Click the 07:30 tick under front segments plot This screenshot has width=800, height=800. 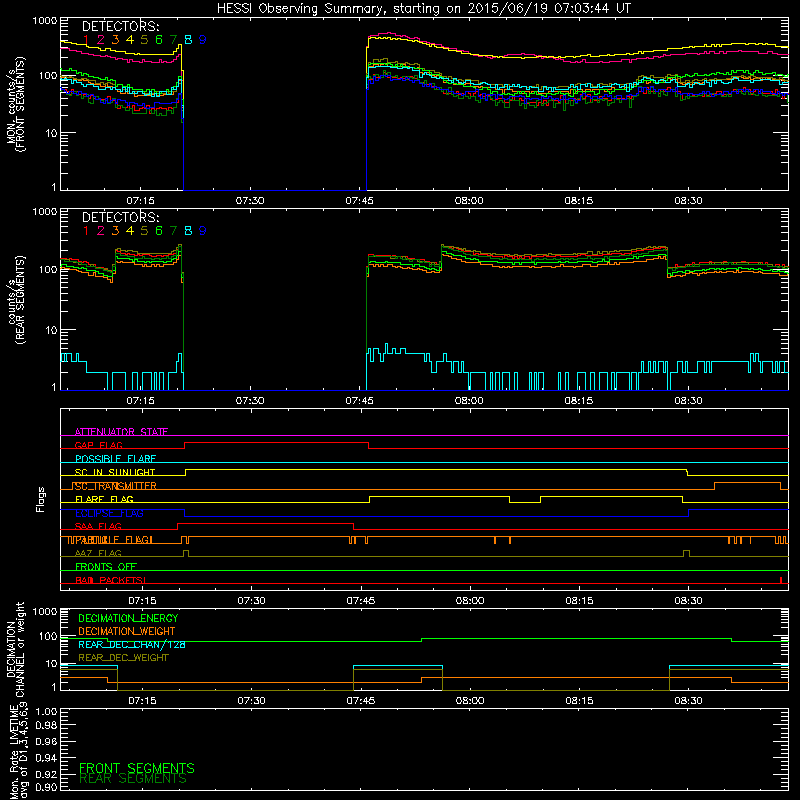point(250,201)
